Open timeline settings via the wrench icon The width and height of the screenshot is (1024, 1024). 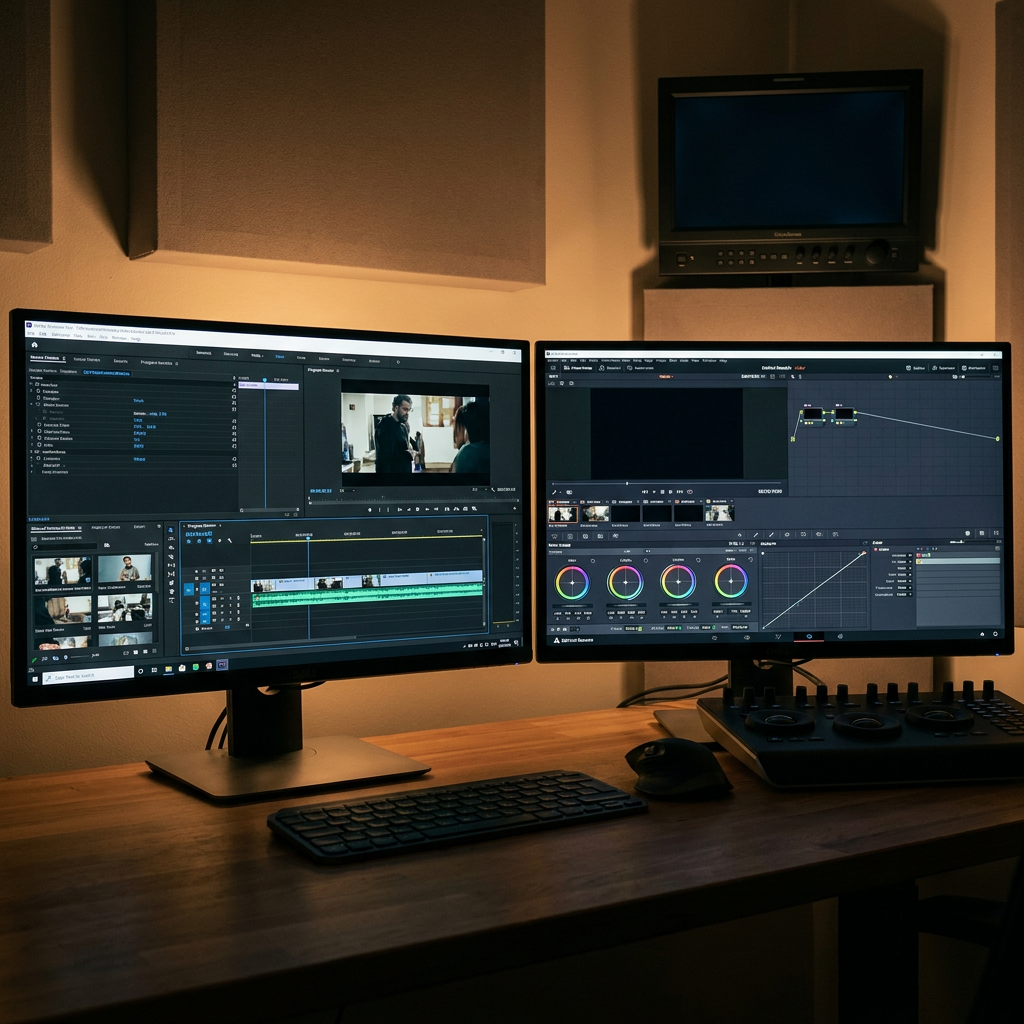230,541
